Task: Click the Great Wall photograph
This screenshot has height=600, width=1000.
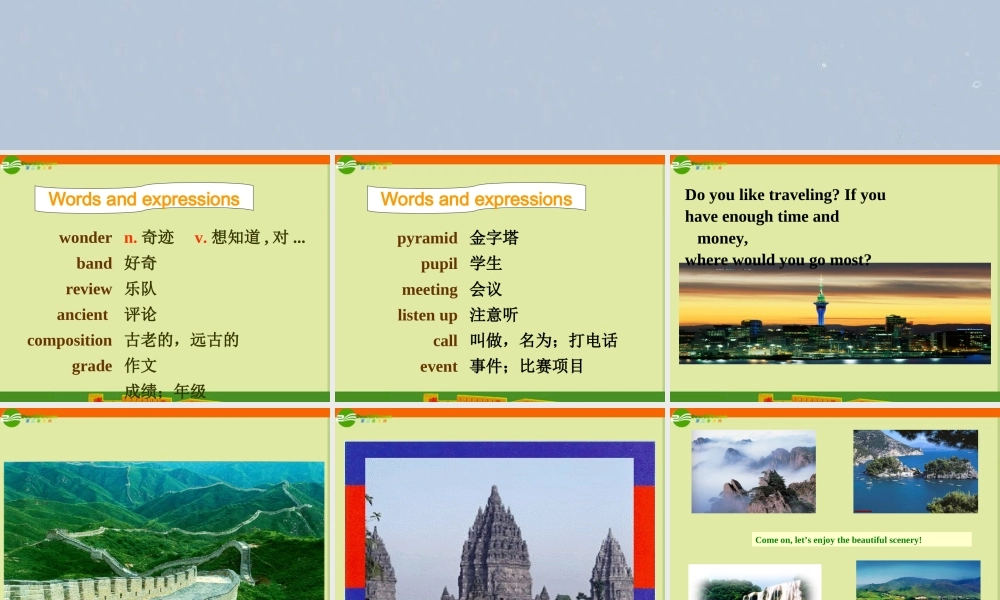Action: 164,530
